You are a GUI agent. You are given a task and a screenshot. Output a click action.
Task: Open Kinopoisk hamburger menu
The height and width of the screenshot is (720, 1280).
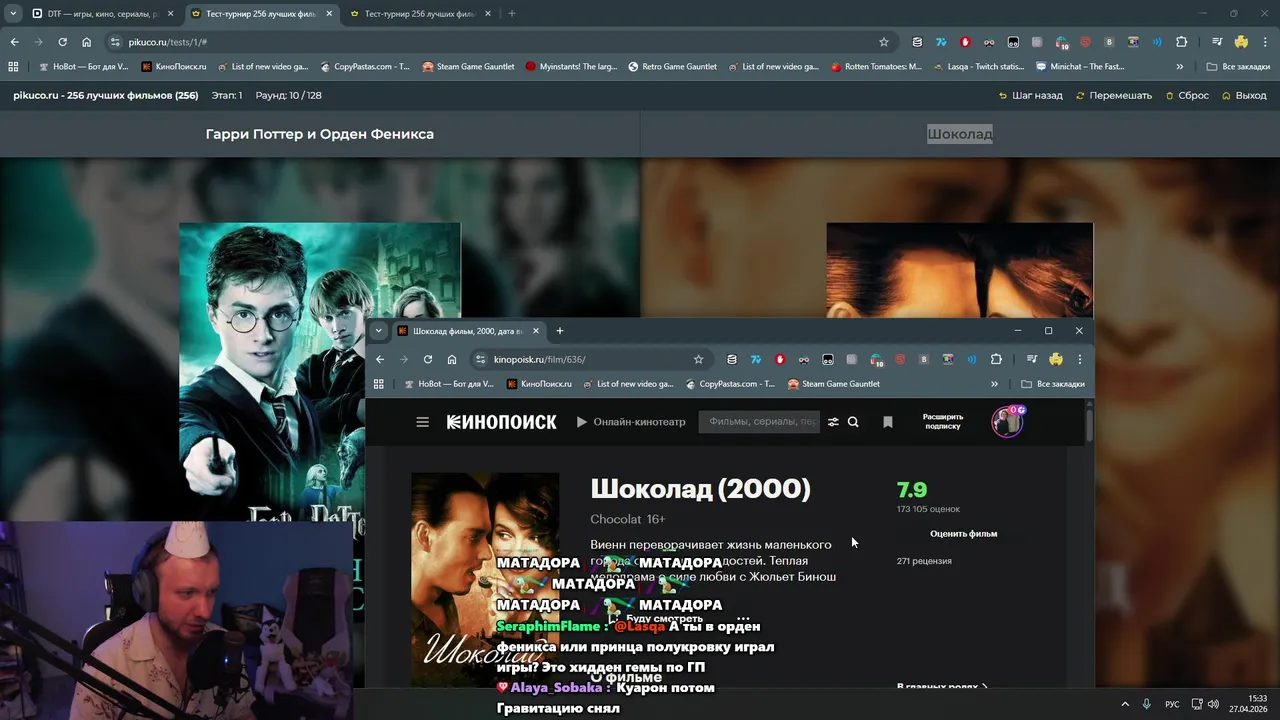[422, 422]
